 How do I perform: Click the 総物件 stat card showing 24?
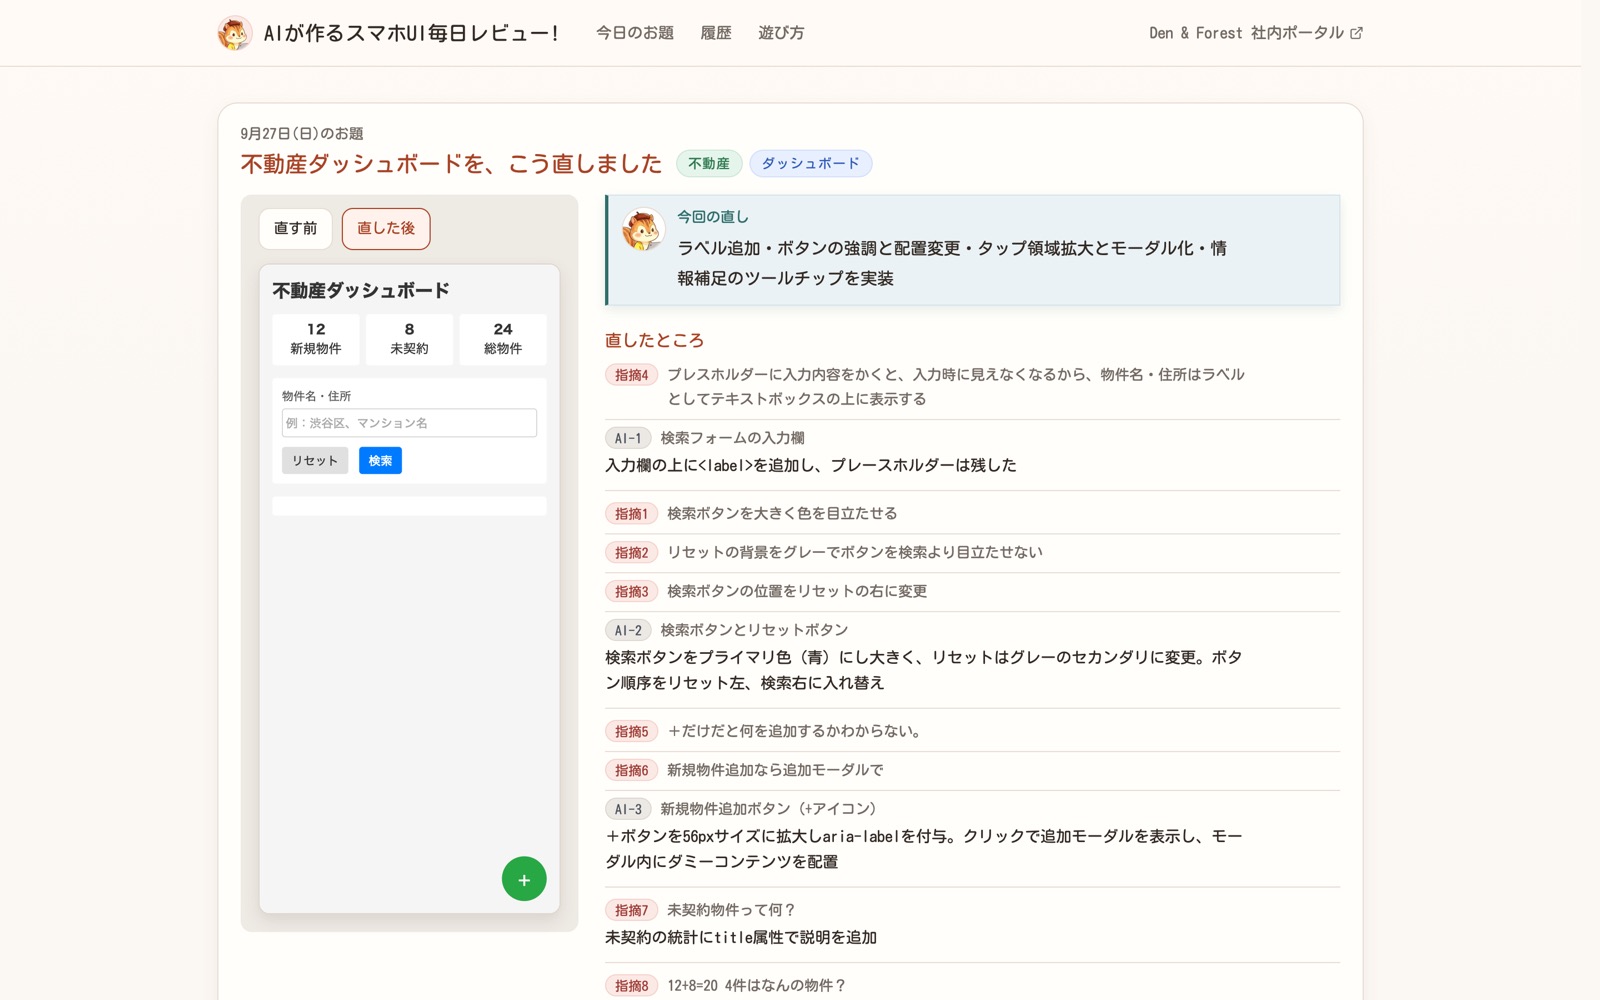pyautogui.click(x=503, y=339)
